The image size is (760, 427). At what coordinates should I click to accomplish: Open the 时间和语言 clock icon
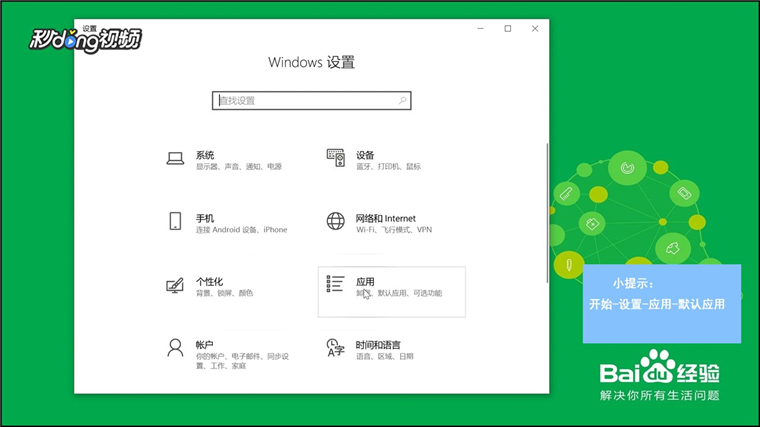tap(335, 348)
